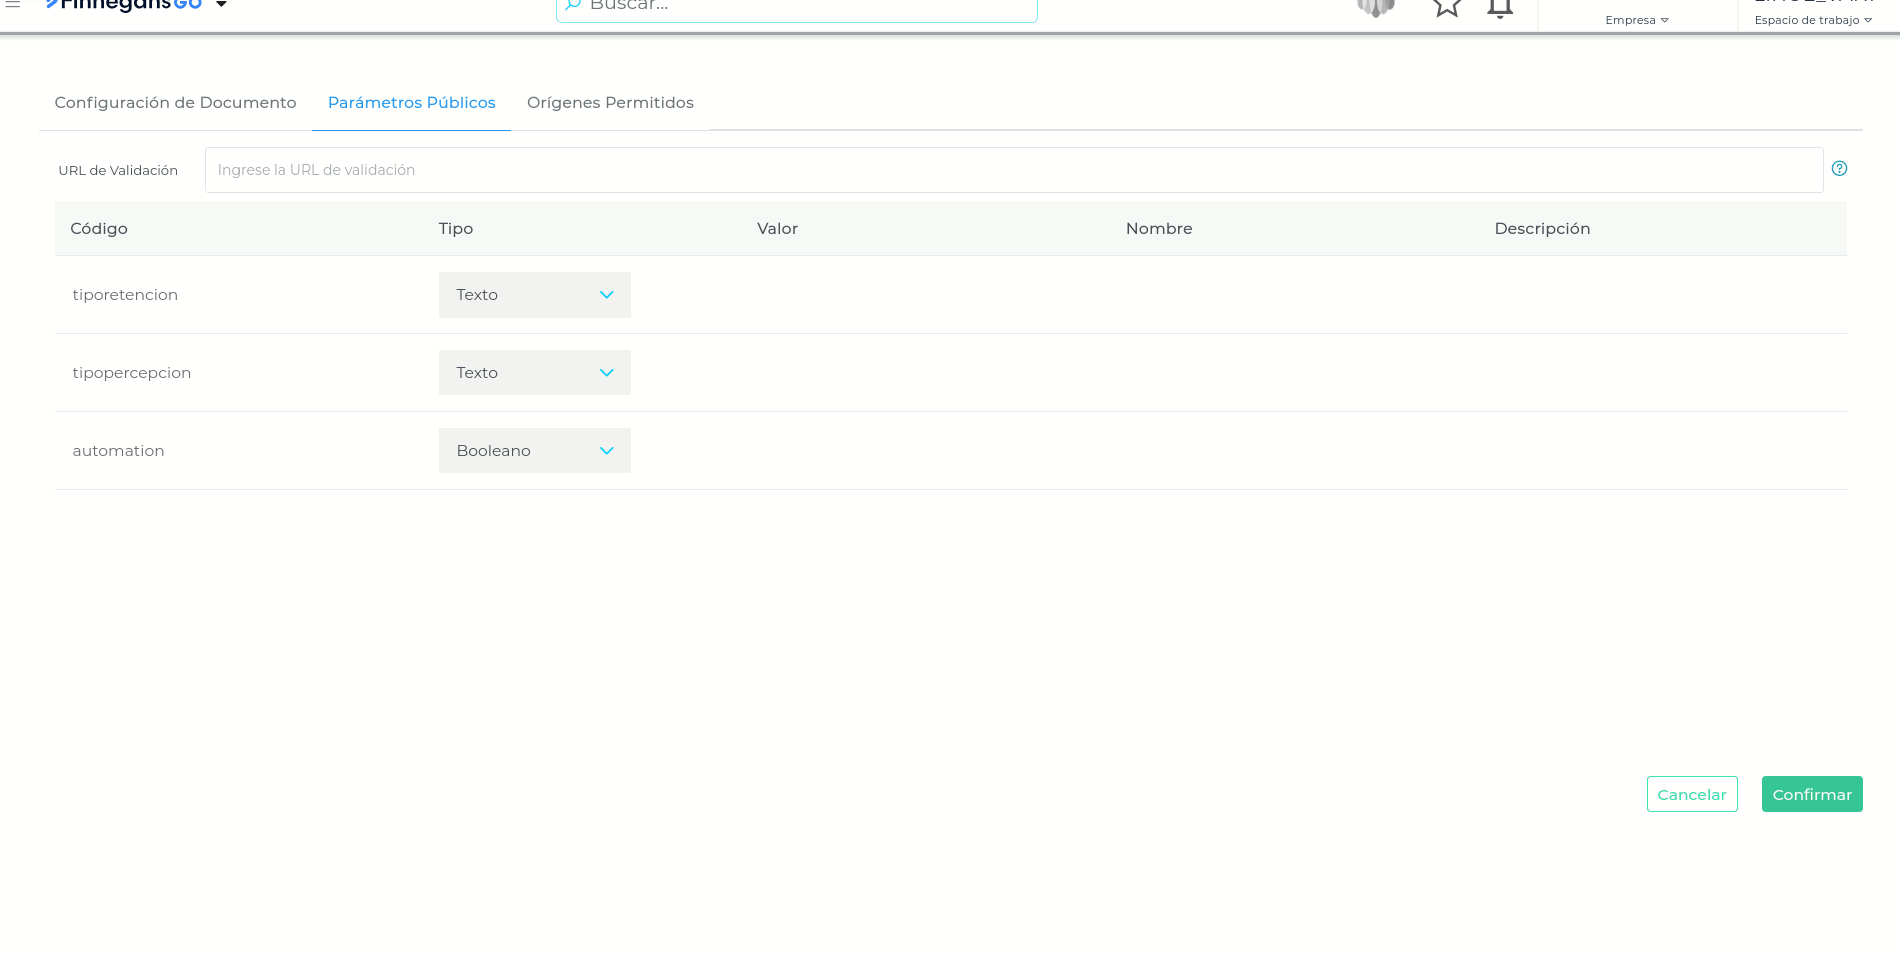Click the Tipo column header

[456, 229]
